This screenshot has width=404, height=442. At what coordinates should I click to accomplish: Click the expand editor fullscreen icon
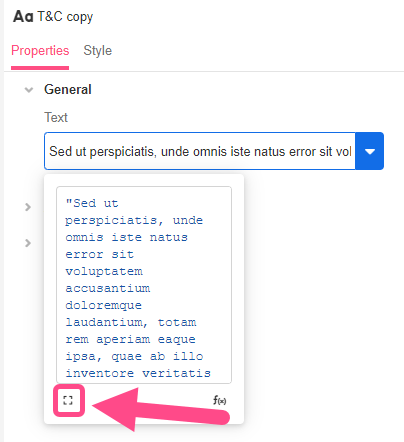68,400
